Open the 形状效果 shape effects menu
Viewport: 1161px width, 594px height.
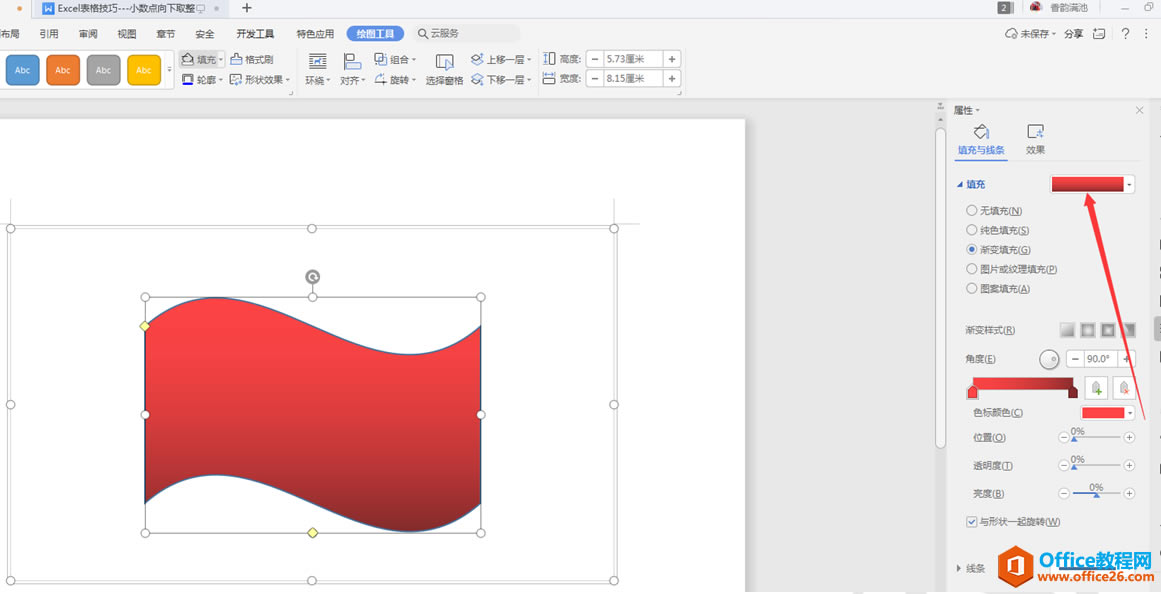[x=260, y=79]
